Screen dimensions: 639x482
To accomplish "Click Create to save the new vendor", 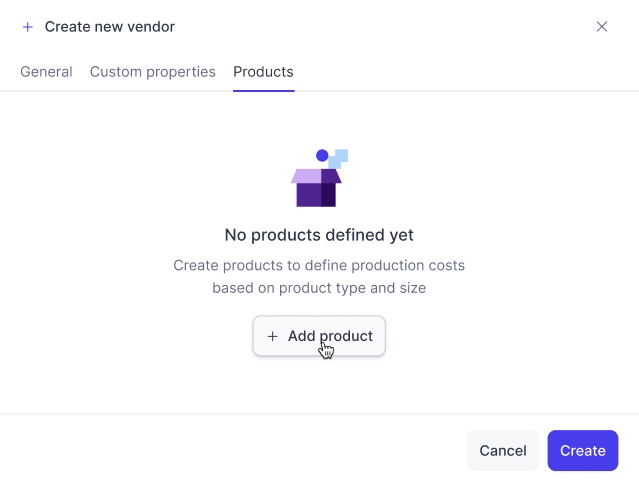I will [583, 451].
